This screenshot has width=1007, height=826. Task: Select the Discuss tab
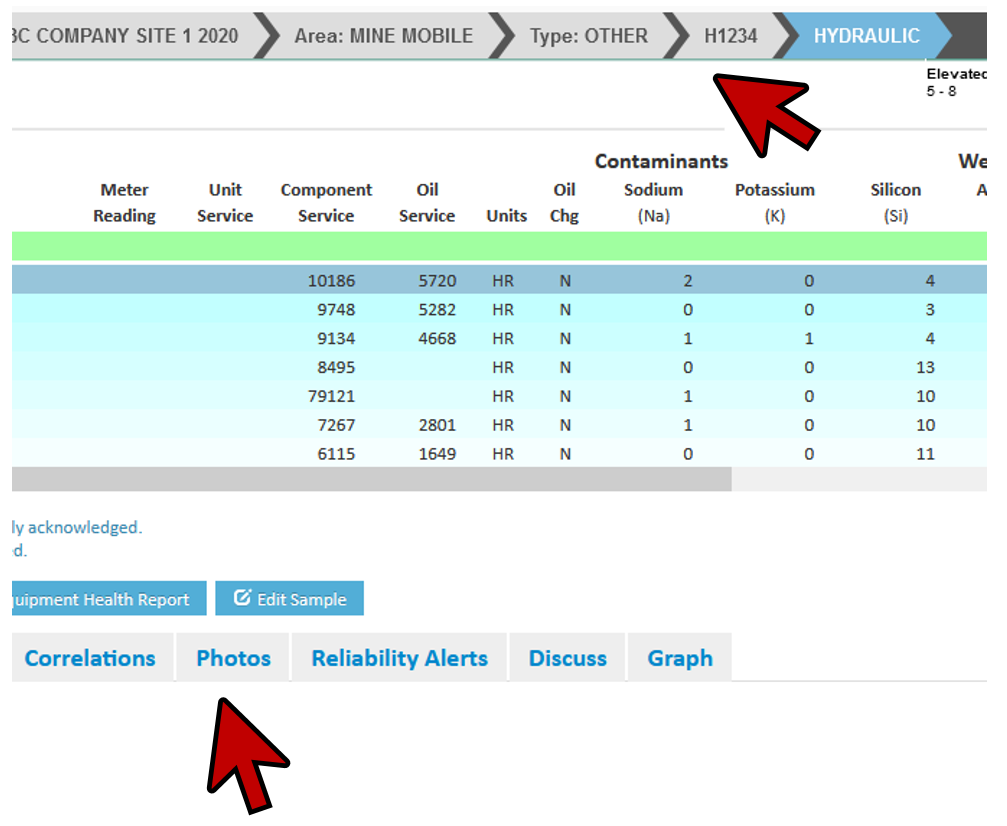point(567,658)
